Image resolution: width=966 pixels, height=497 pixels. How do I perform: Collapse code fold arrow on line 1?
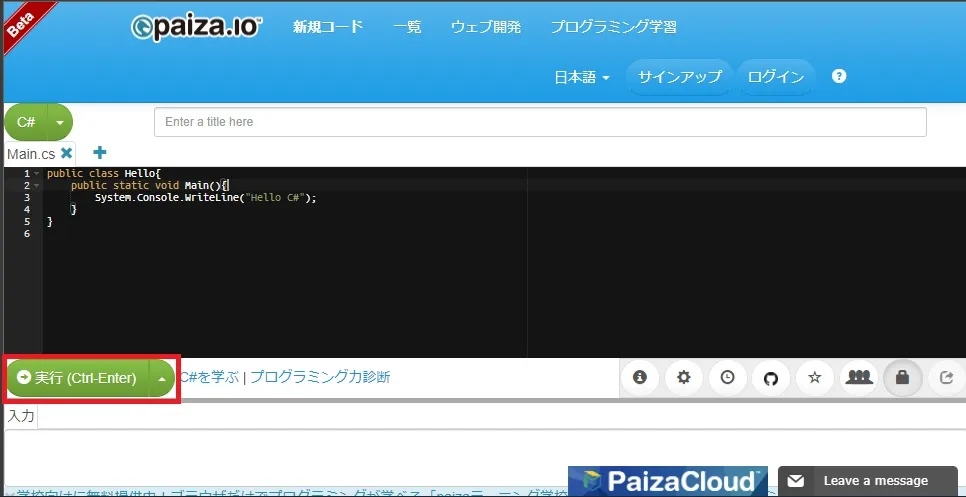[37, 174]
